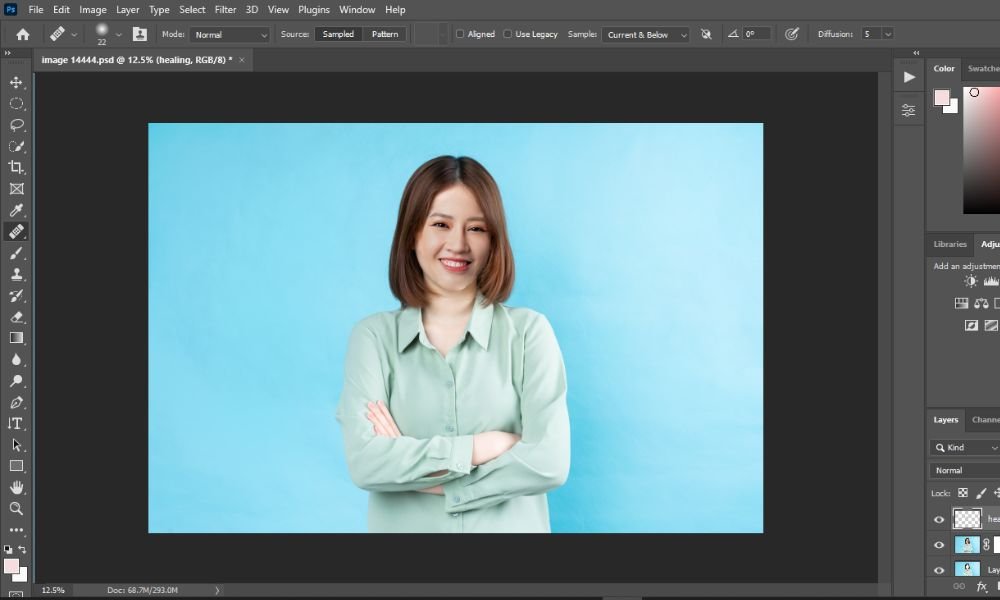Hide the healing layer eye icon
The height and width of the screenshot is (600, 1000).
(939, 520)
